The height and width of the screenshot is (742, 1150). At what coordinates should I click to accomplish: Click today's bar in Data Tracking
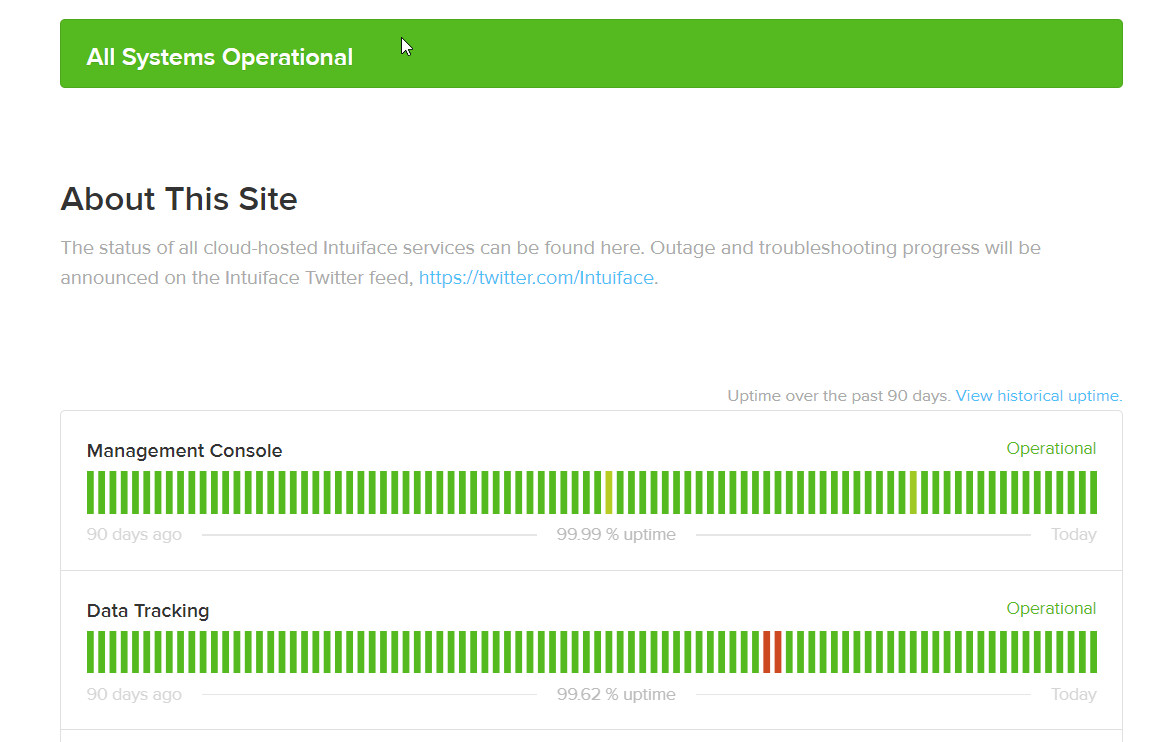coord(1094,652)
